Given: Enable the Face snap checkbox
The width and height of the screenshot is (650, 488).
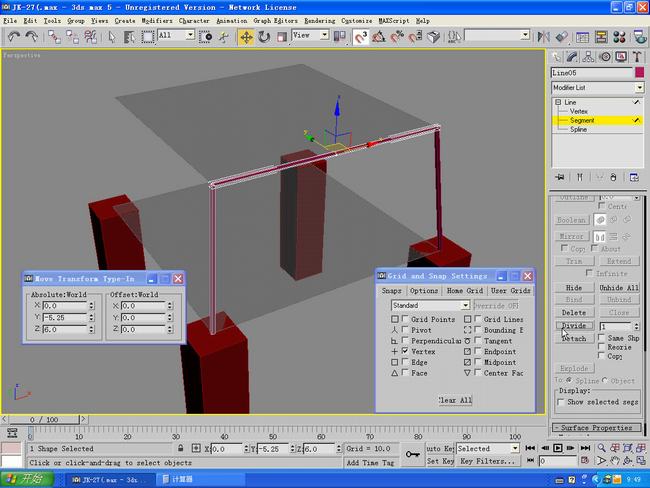Looking at the screenshot, I should 405,372.
